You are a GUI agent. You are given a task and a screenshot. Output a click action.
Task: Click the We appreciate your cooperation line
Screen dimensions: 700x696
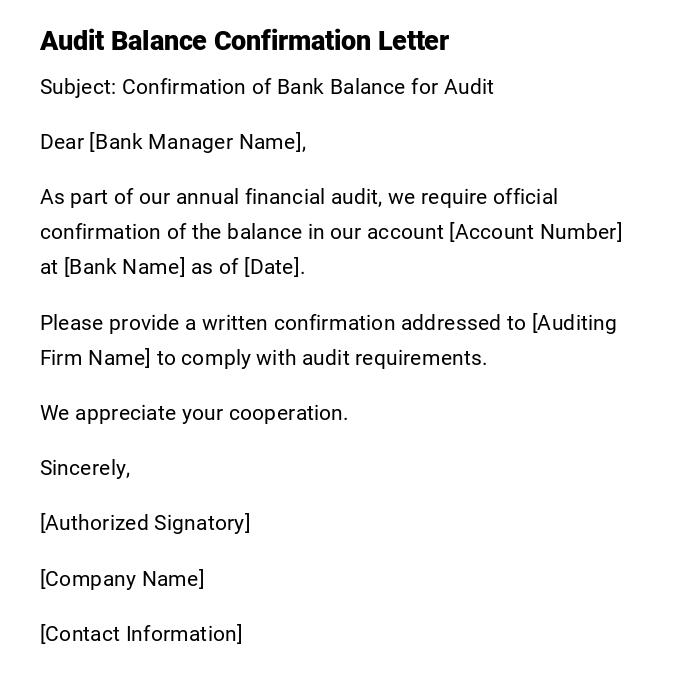pos(194,413)
